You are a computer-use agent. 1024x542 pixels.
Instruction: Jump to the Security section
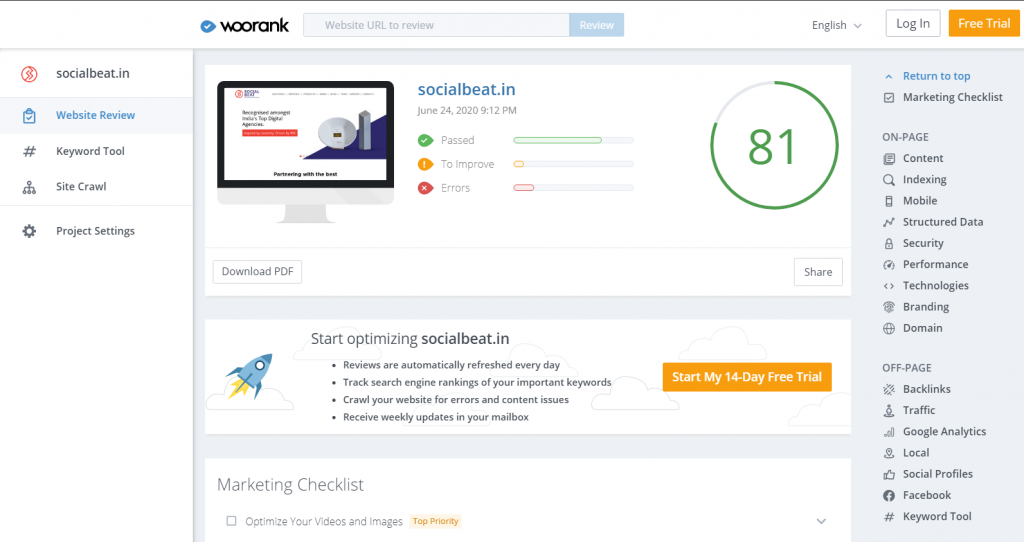point(923,244)
